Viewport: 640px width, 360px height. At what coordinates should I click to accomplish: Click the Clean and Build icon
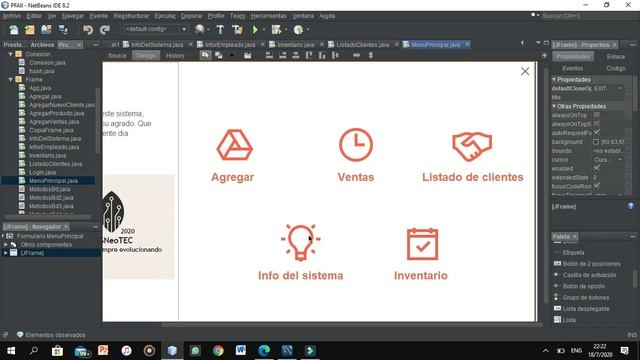[237, 30]
